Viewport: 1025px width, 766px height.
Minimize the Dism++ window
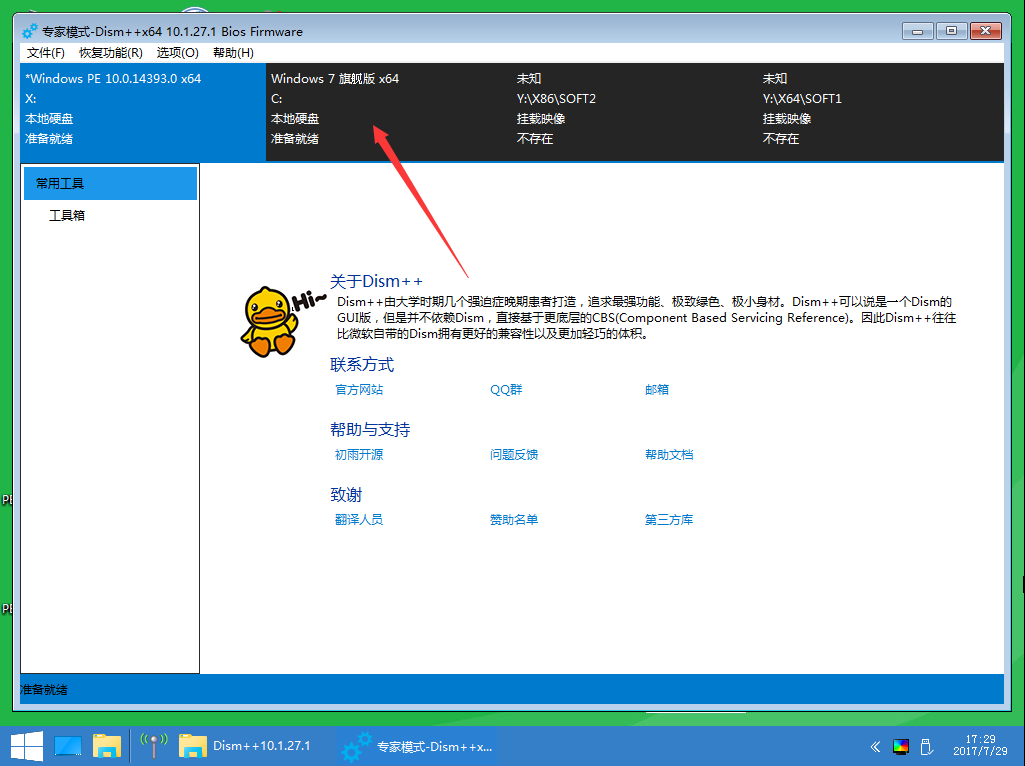pos(918,31)
